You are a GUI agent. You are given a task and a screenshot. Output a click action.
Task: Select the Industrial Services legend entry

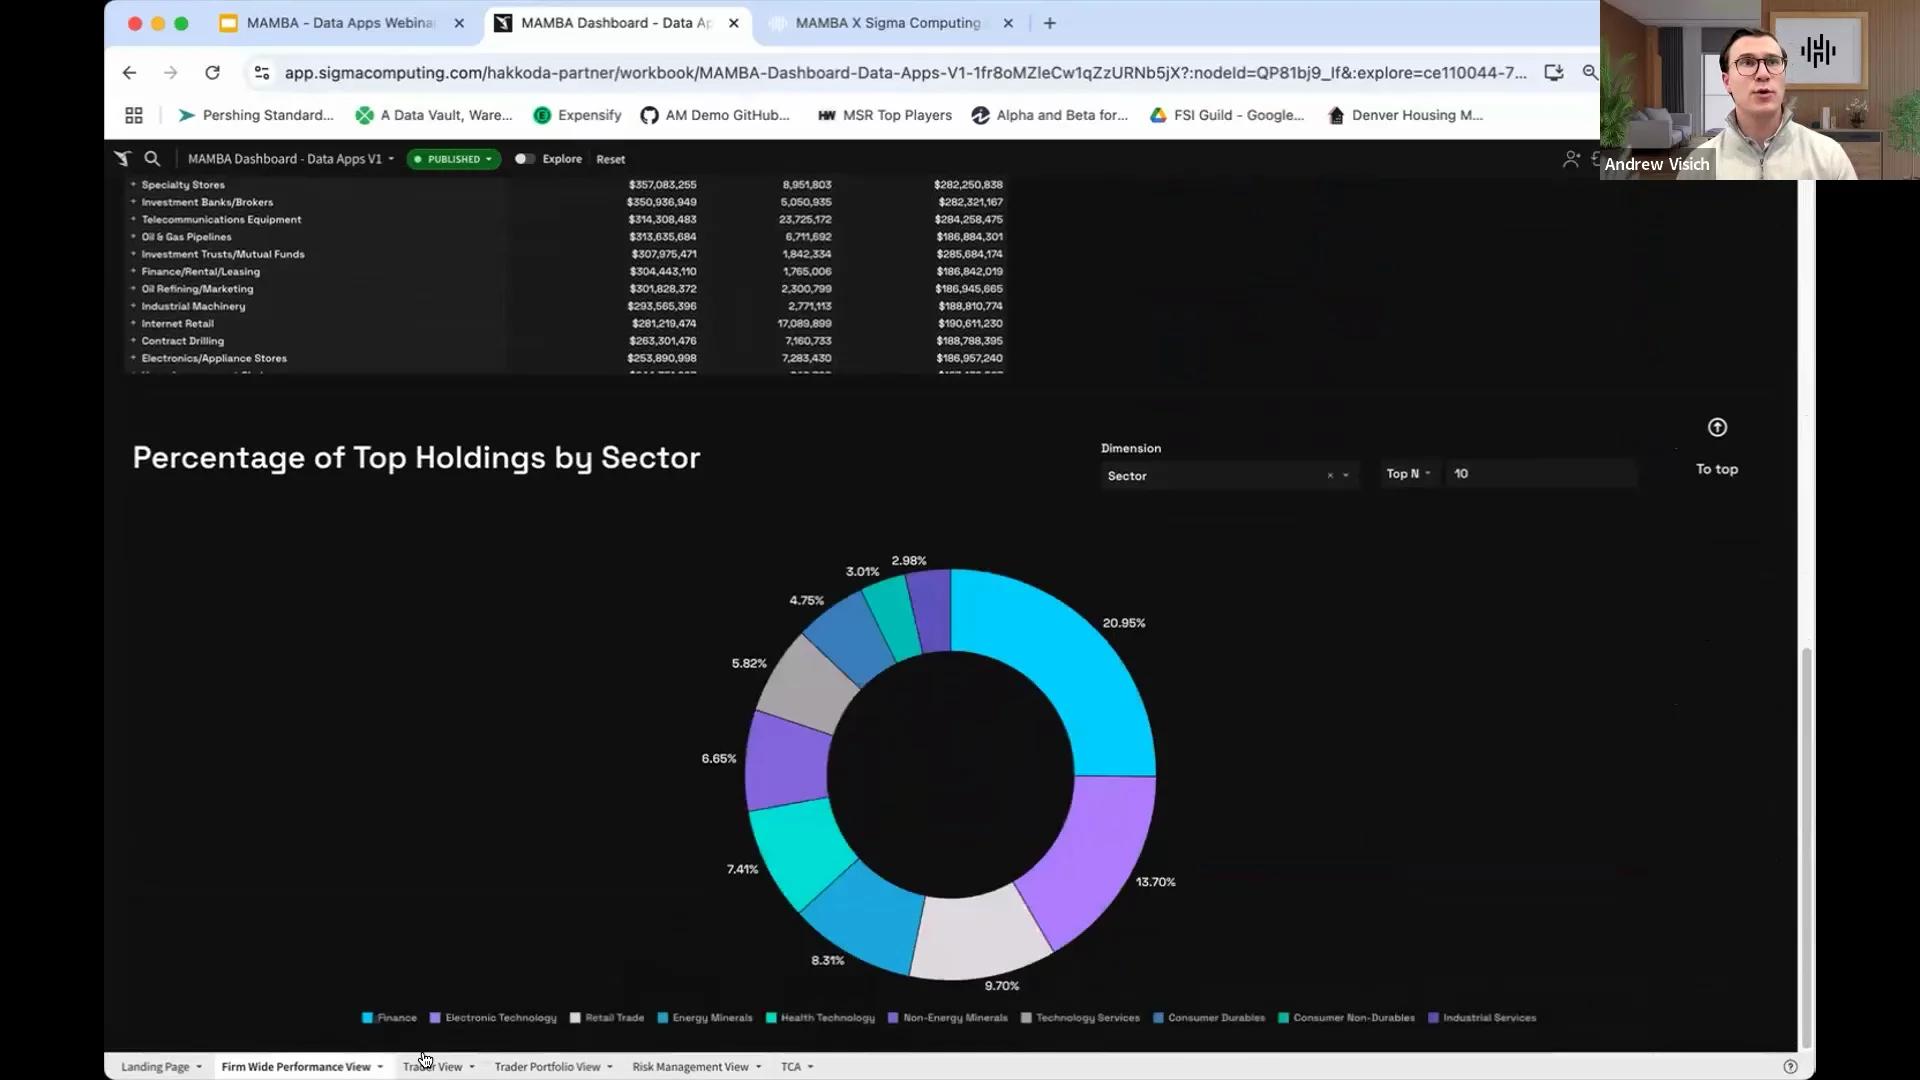1482,1018
